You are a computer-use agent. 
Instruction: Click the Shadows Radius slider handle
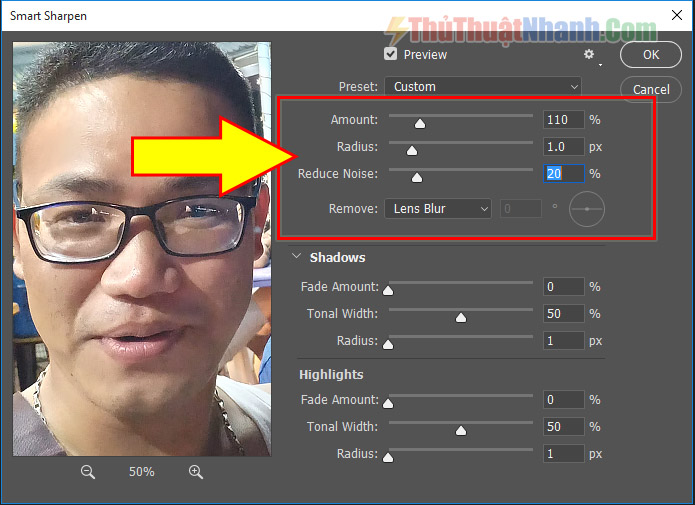[x=388, y=344]
